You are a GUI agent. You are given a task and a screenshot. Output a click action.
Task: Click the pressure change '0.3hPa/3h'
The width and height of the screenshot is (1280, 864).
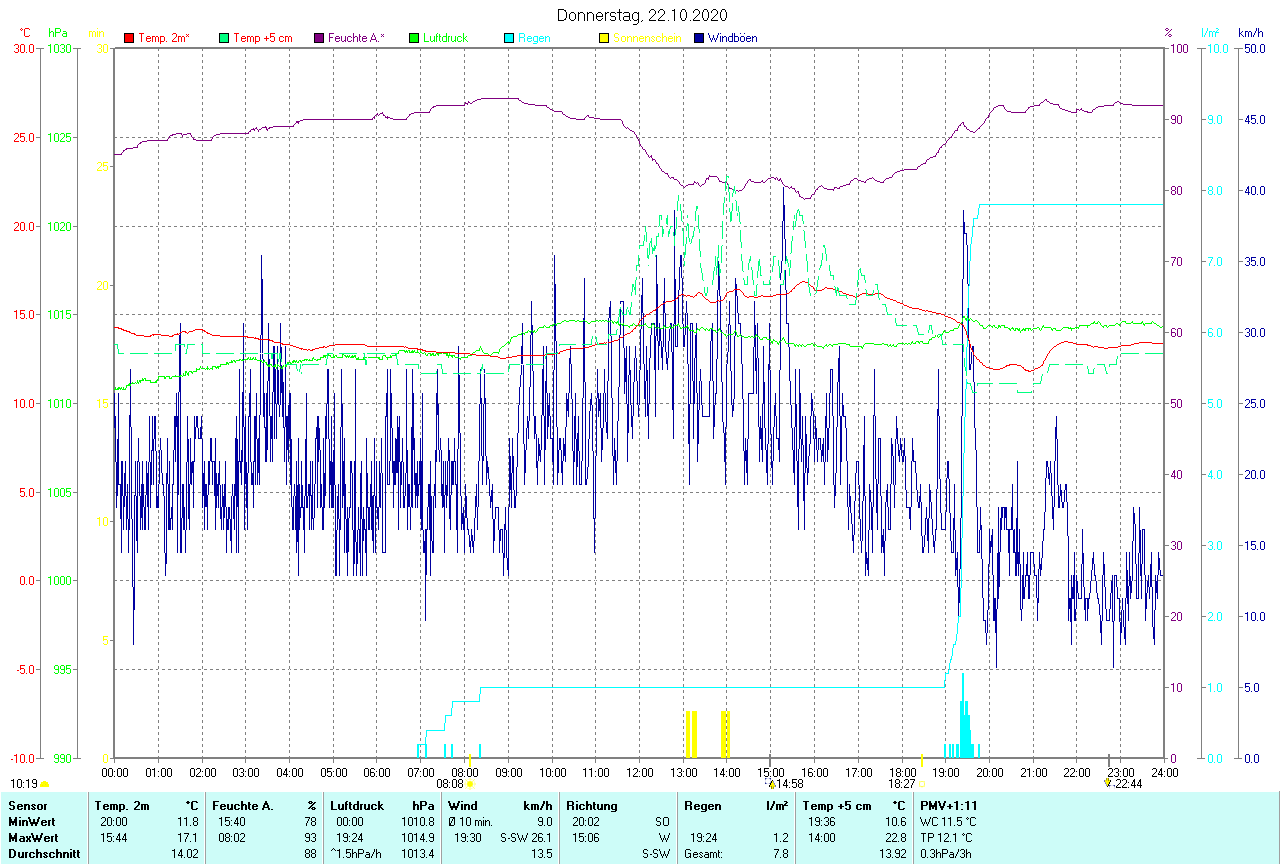[947, 854]
